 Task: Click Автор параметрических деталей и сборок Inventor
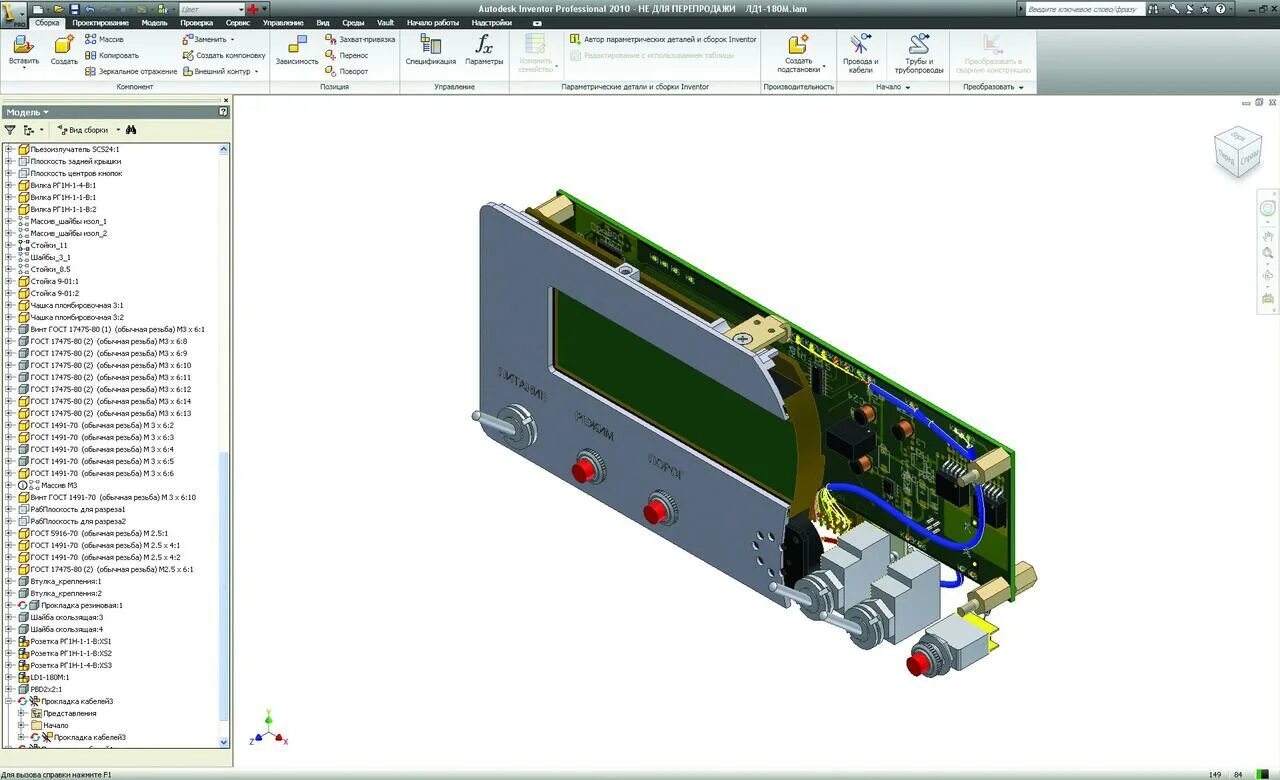(664, 39)
